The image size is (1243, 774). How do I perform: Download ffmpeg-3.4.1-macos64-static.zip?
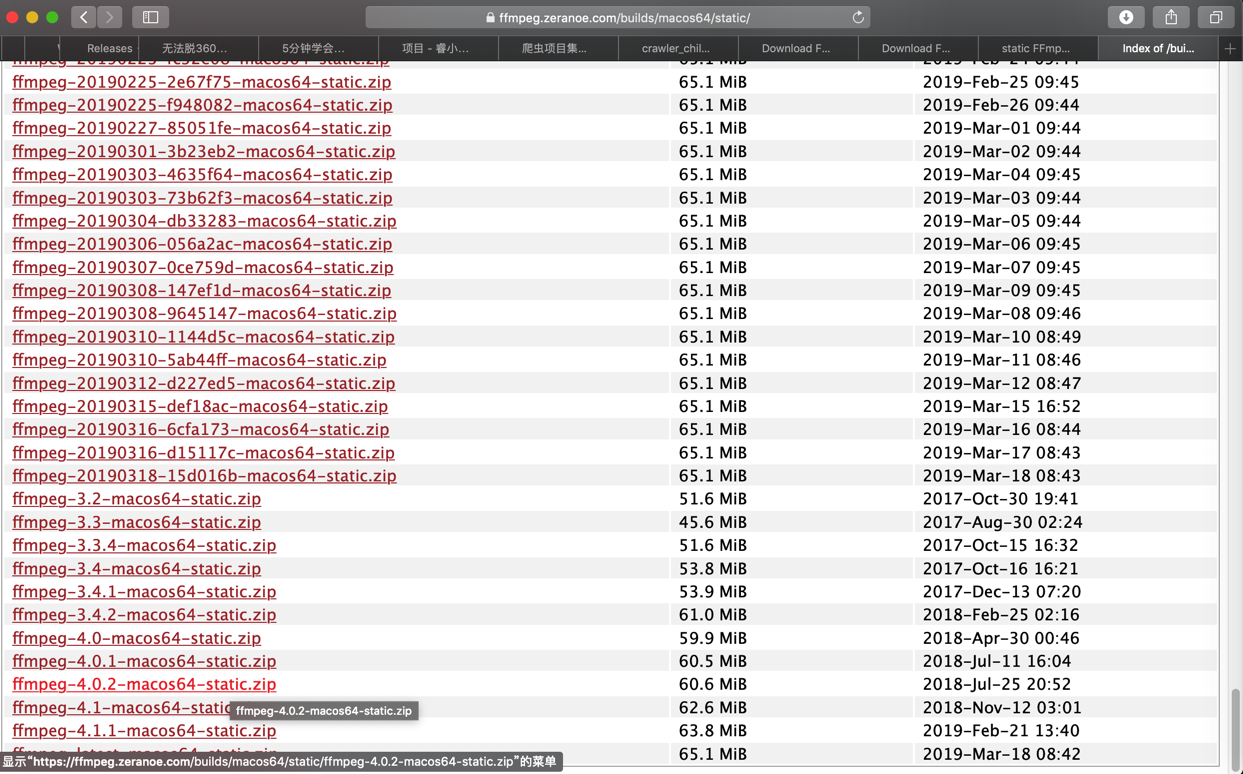coord(144,591)
